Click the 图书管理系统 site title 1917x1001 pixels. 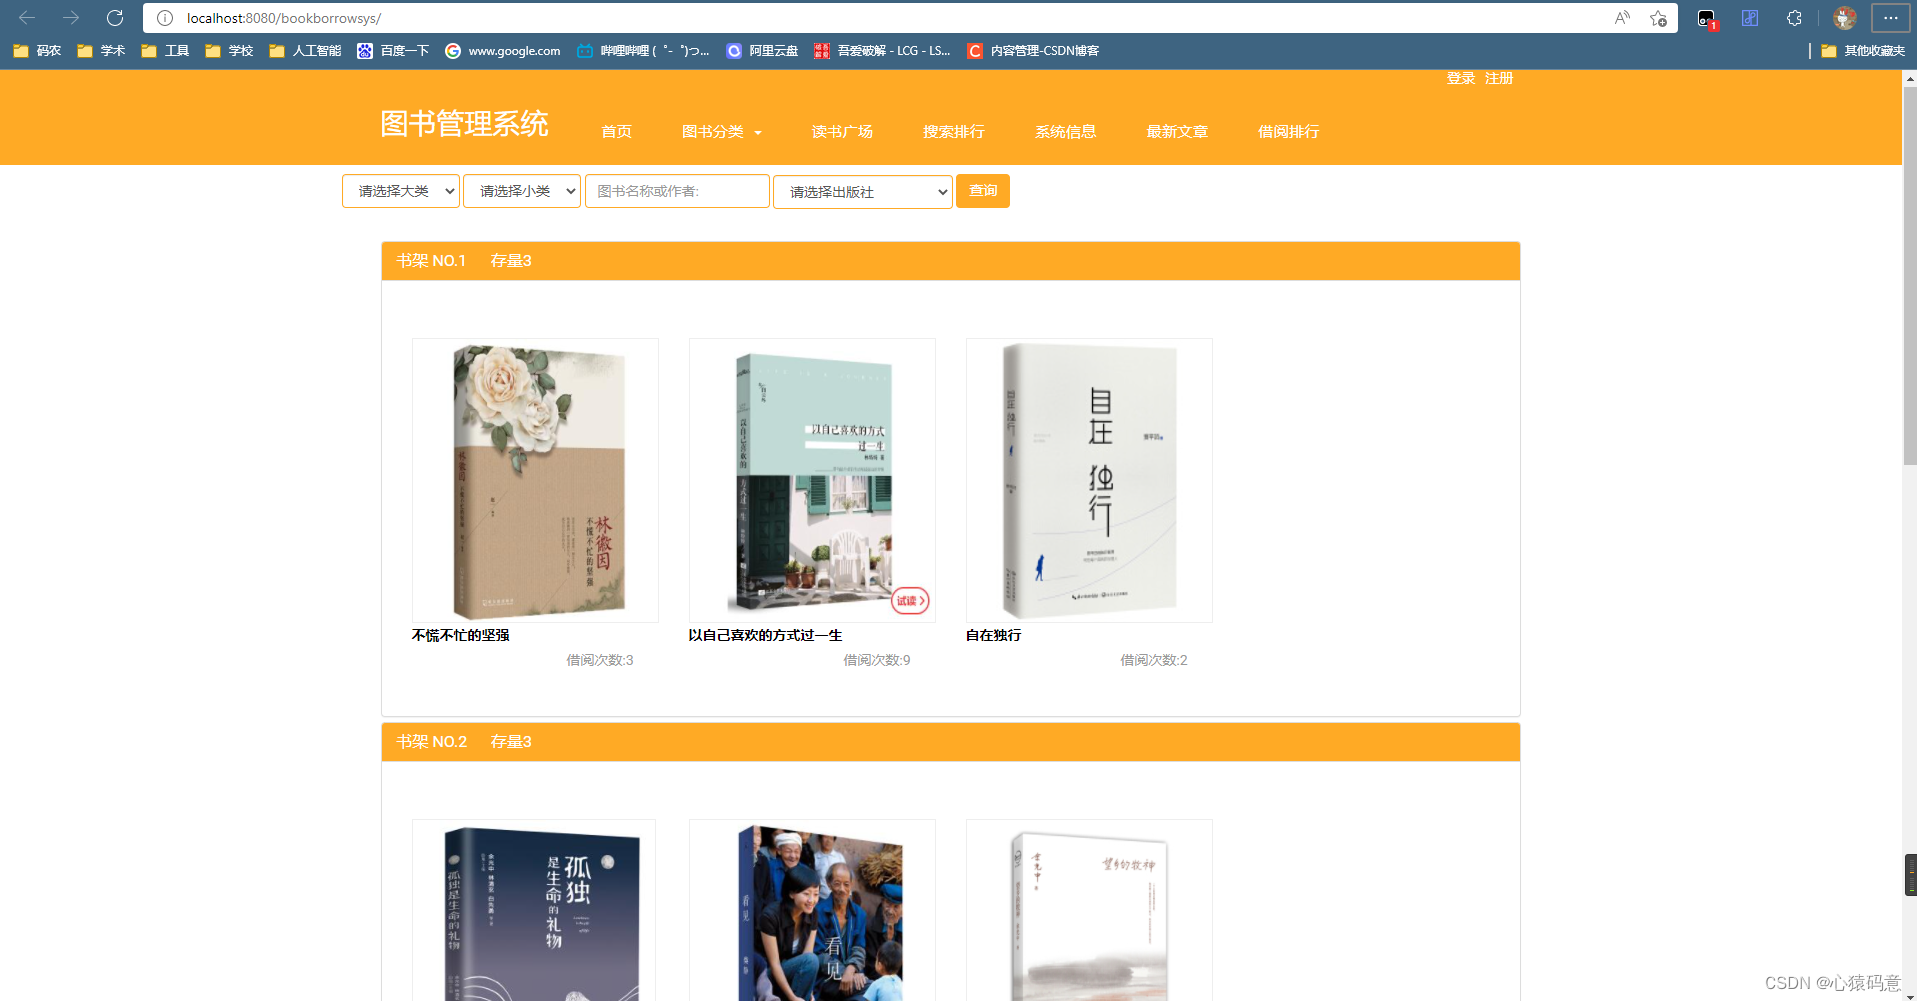pyautogui.click(x=464, y=124)
